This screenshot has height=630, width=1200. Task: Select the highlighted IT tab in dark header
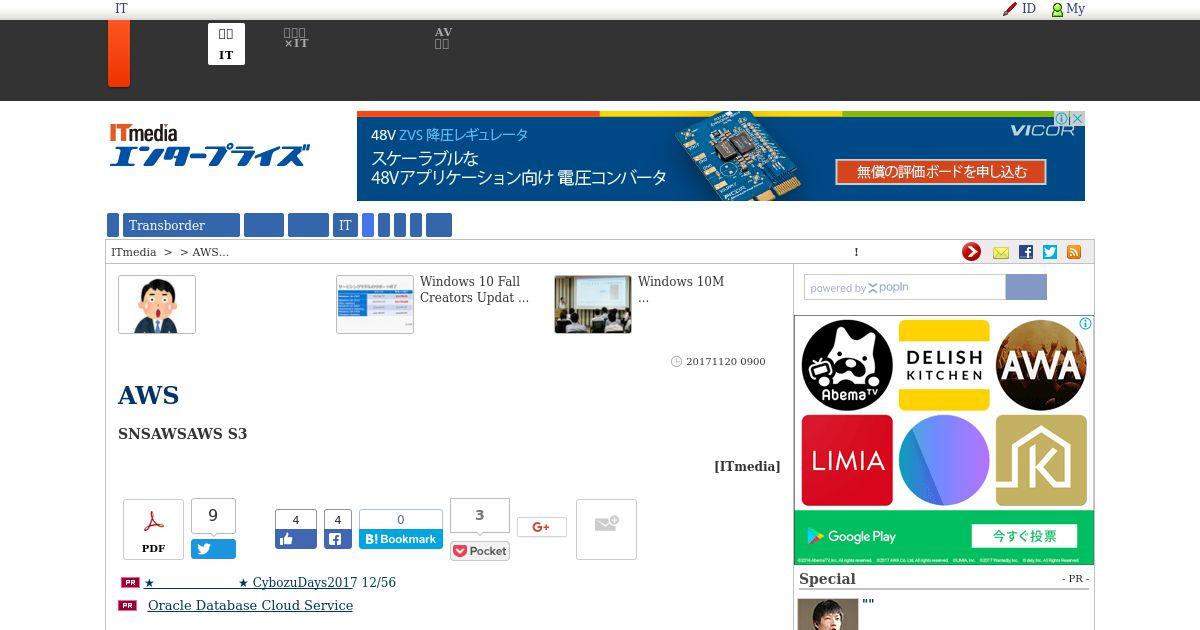[226, 44]
